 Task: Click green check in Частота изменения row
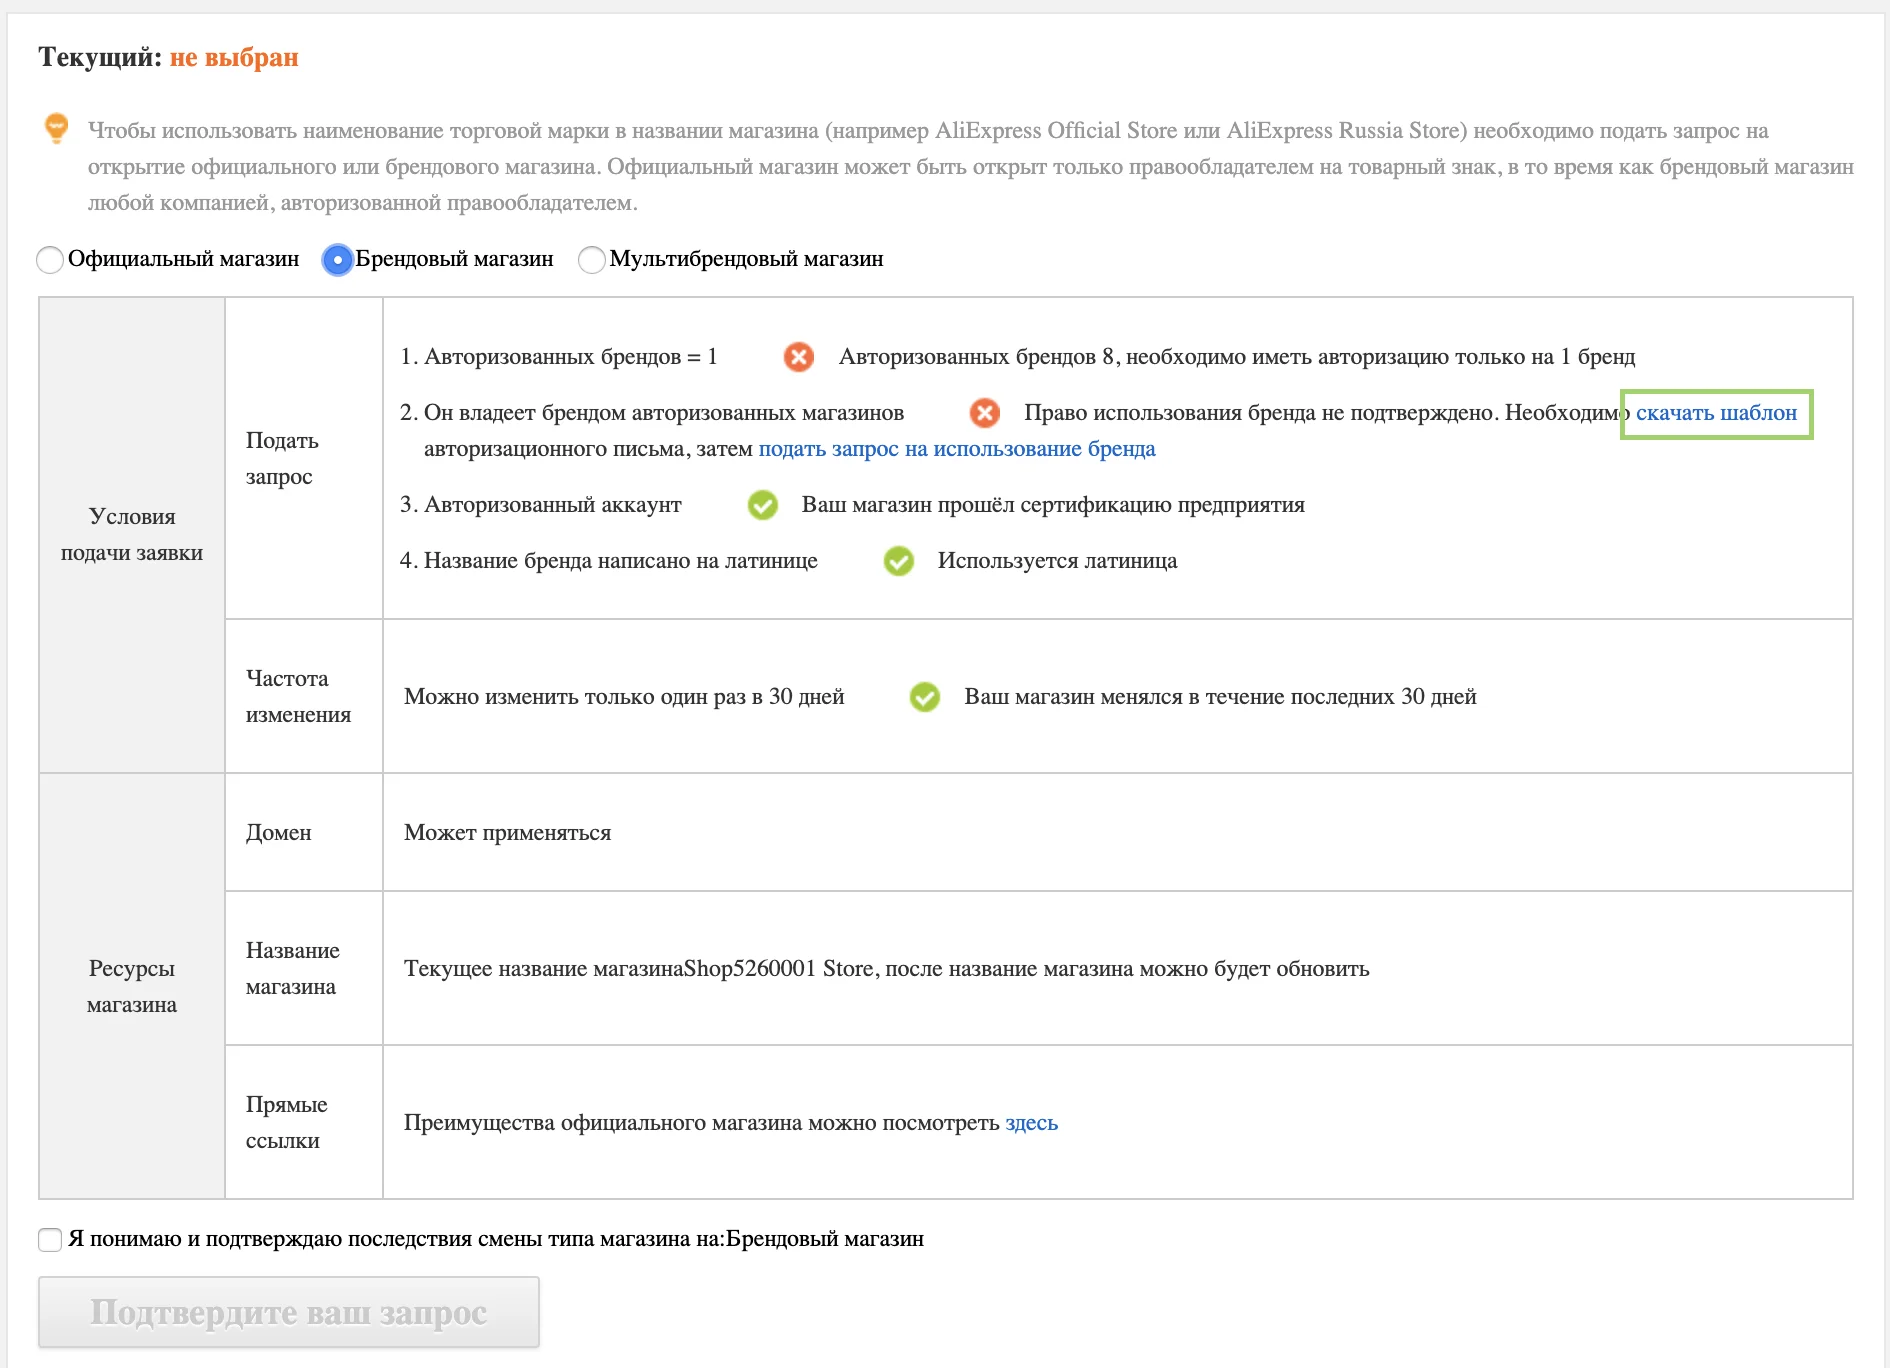click(924, 697)
